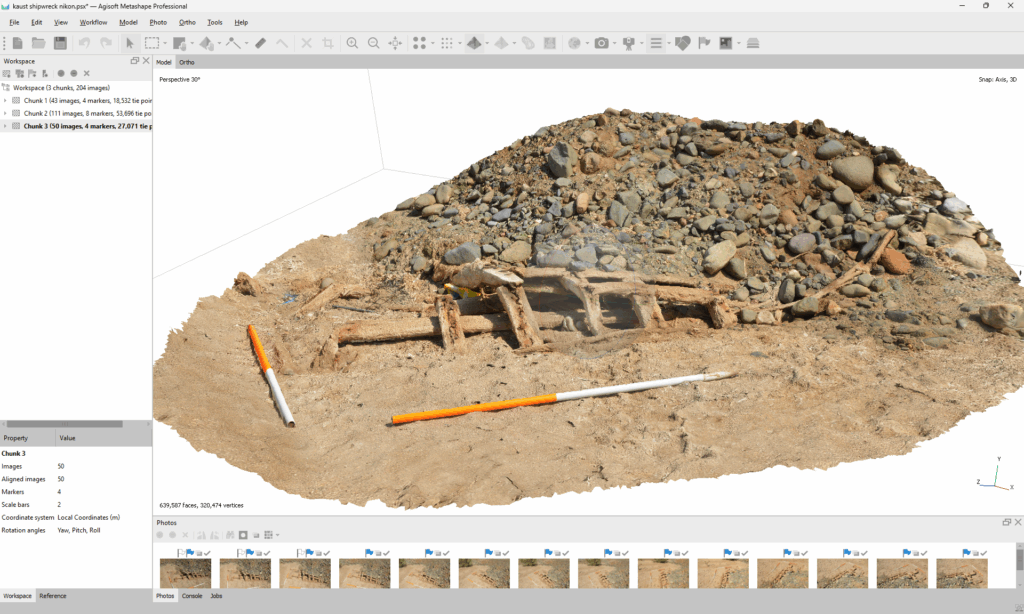Image resolution: width=1024 pixels, height=614 pixels.
Task: Click the Save project icon
Action: (60, 43)
